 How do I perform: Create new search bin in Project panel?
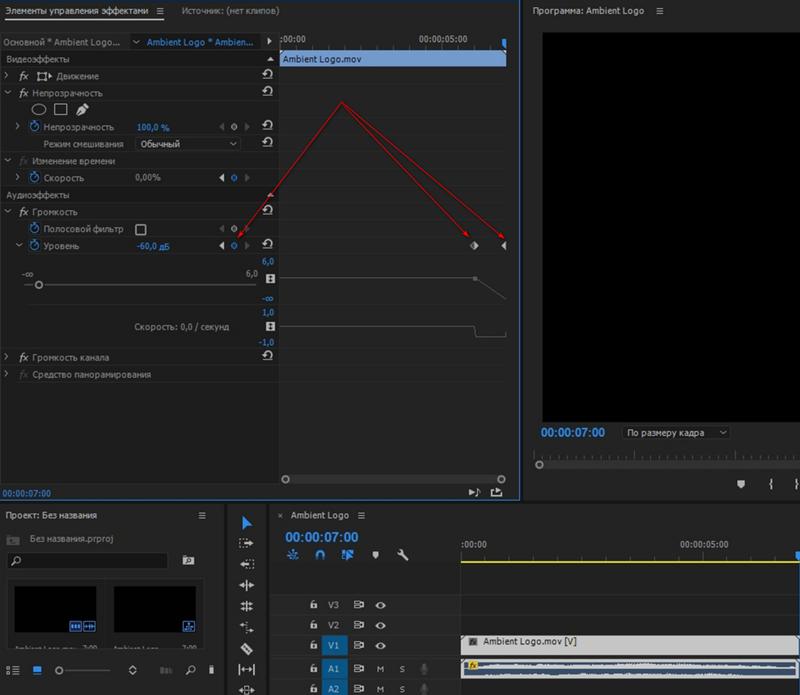[x=188, y=560]
